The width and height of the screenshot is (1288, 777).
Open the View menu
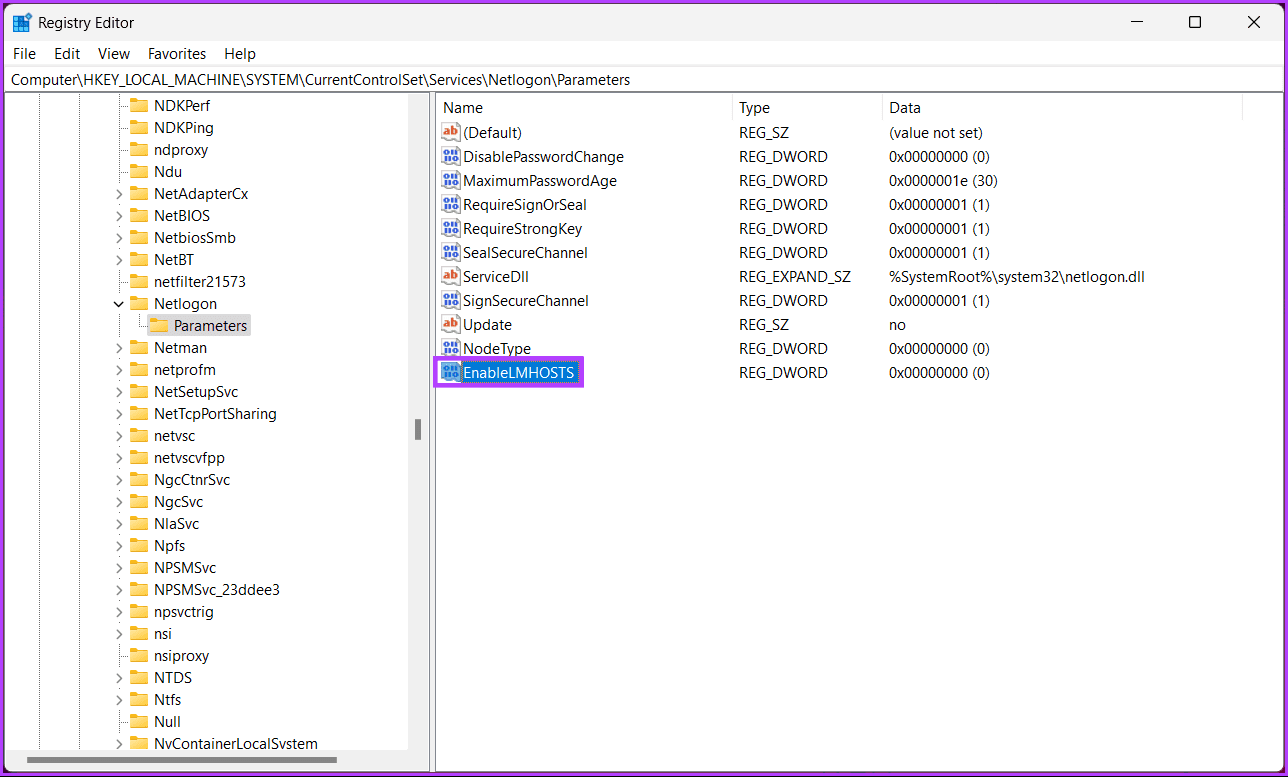[114, 54]
